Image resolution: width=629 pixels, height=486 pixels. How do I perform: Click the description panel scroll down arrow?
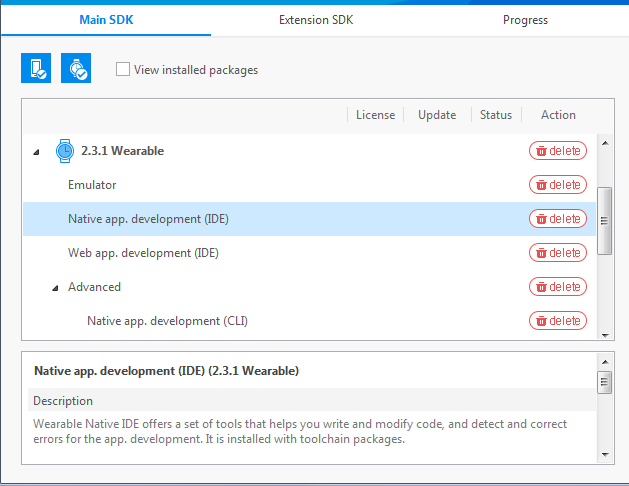click(603, 455)
